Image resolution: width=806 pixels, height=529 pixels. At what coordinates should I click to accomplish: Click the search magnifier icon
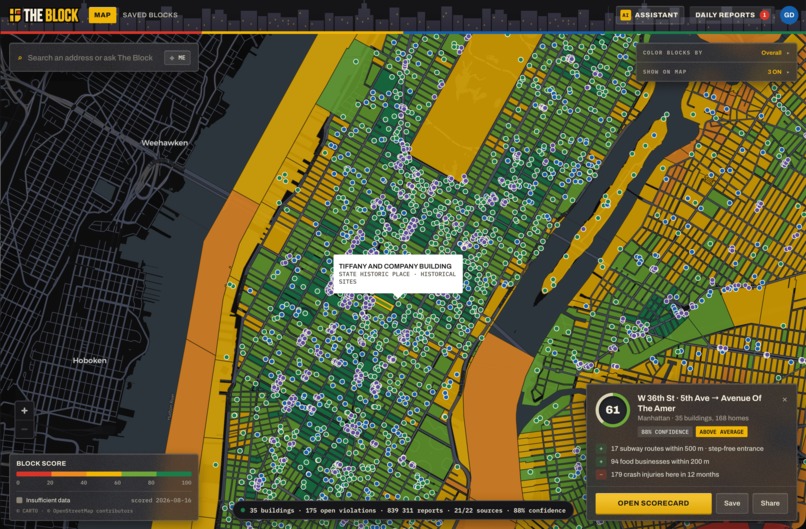tap(20, 58)
